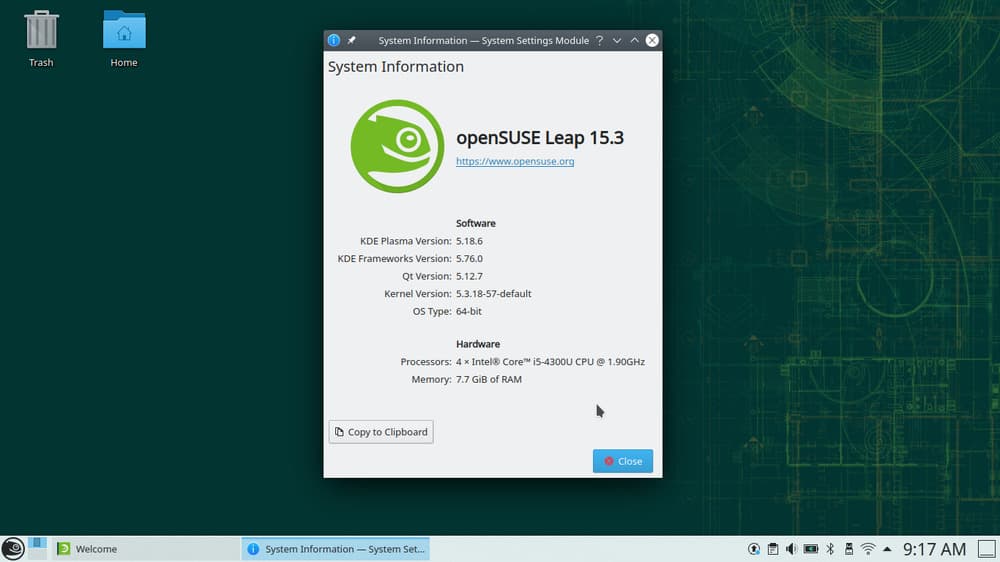Click Qt version value '5.12.7'
Viewport: 1000px width, 562px height.
pos(469,276)
